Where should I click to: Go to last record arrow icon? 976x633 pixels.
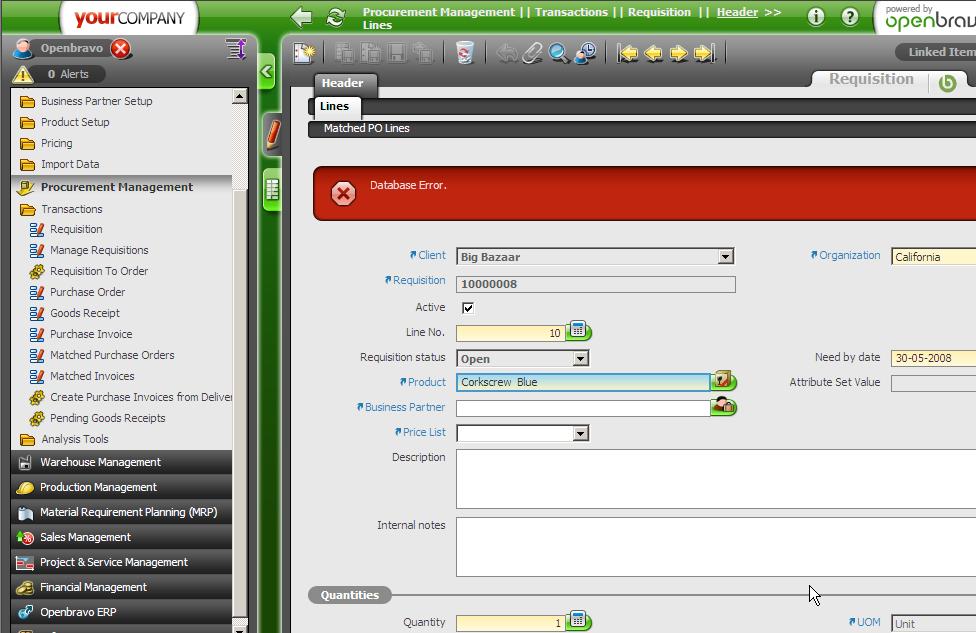point(705,54)
